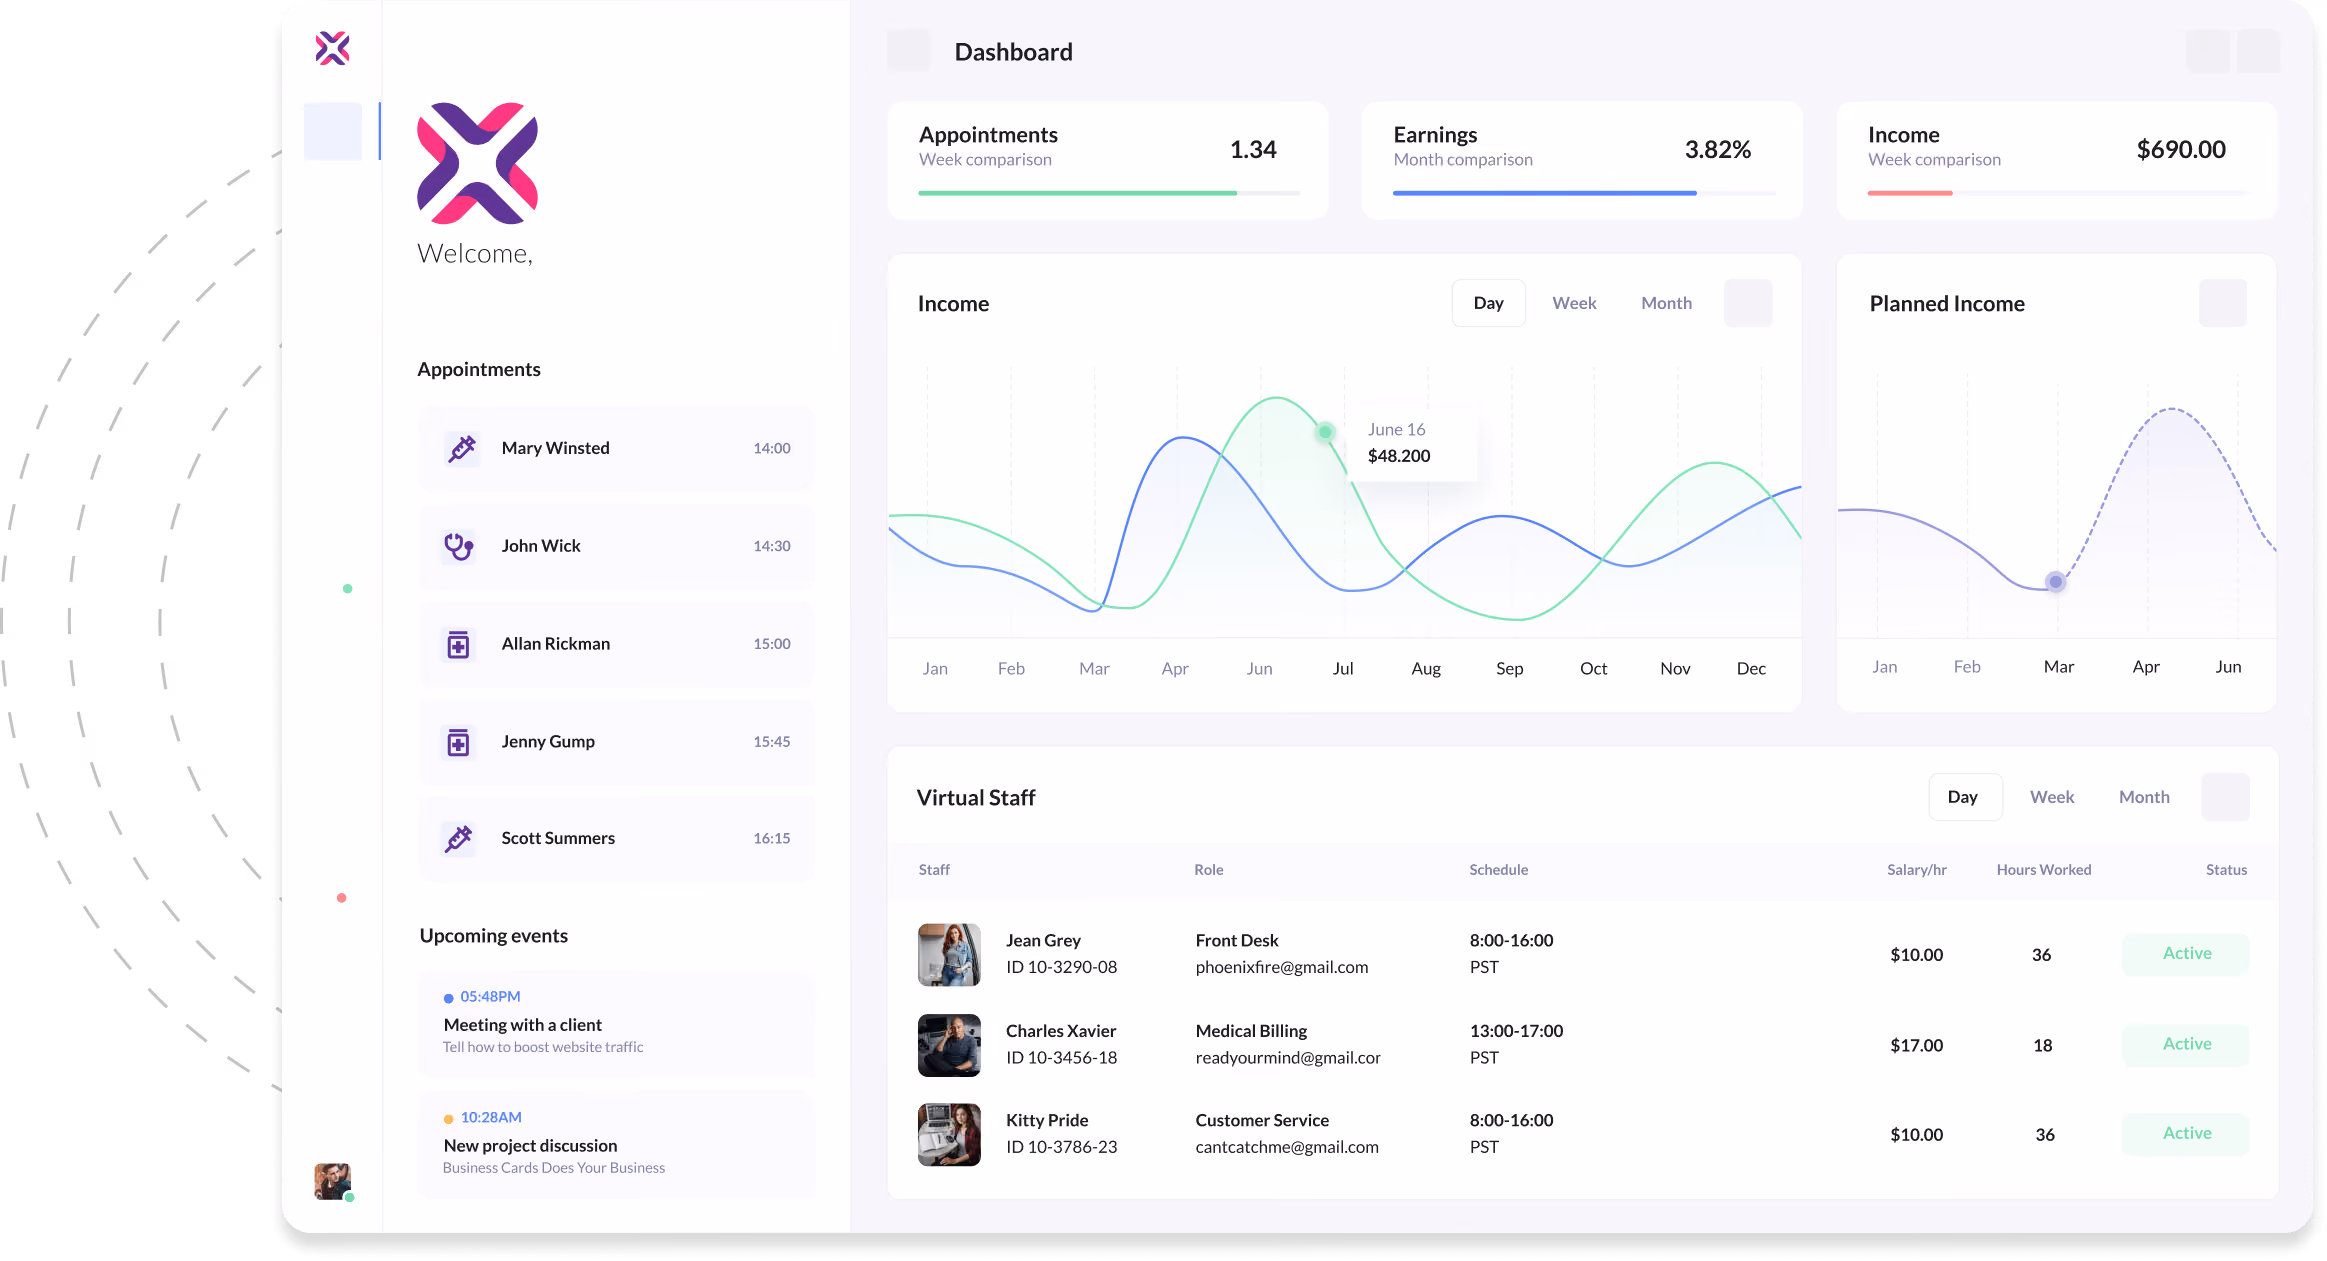2327x1261 pixels.
Task: Switch Income chart to Day view
Action: (x=1488, y=303)
